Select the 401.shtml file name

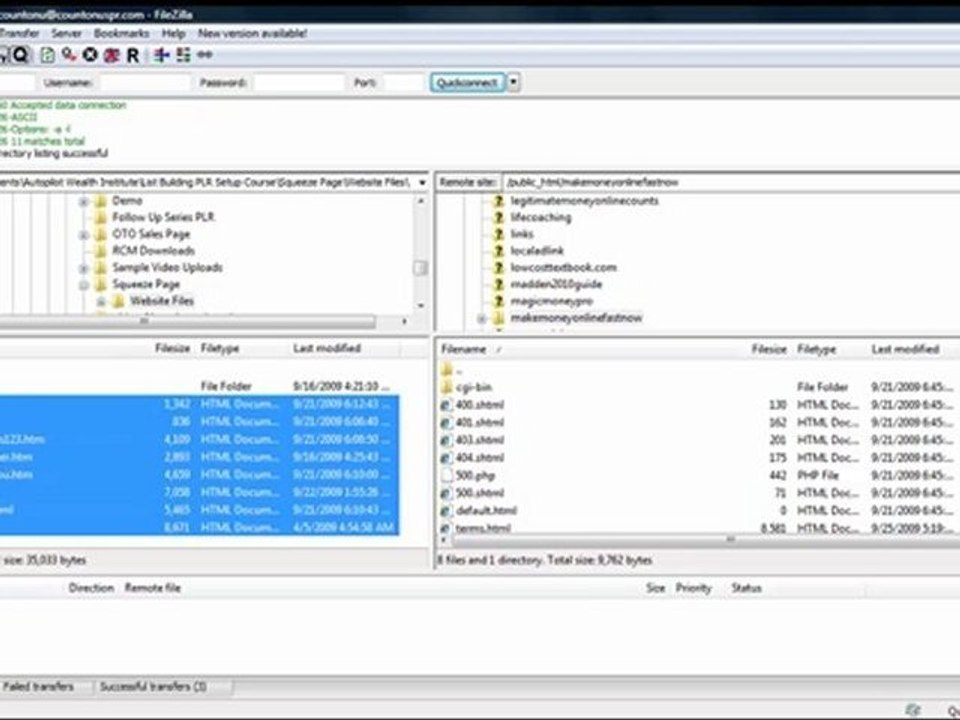(x=480, y=422)
